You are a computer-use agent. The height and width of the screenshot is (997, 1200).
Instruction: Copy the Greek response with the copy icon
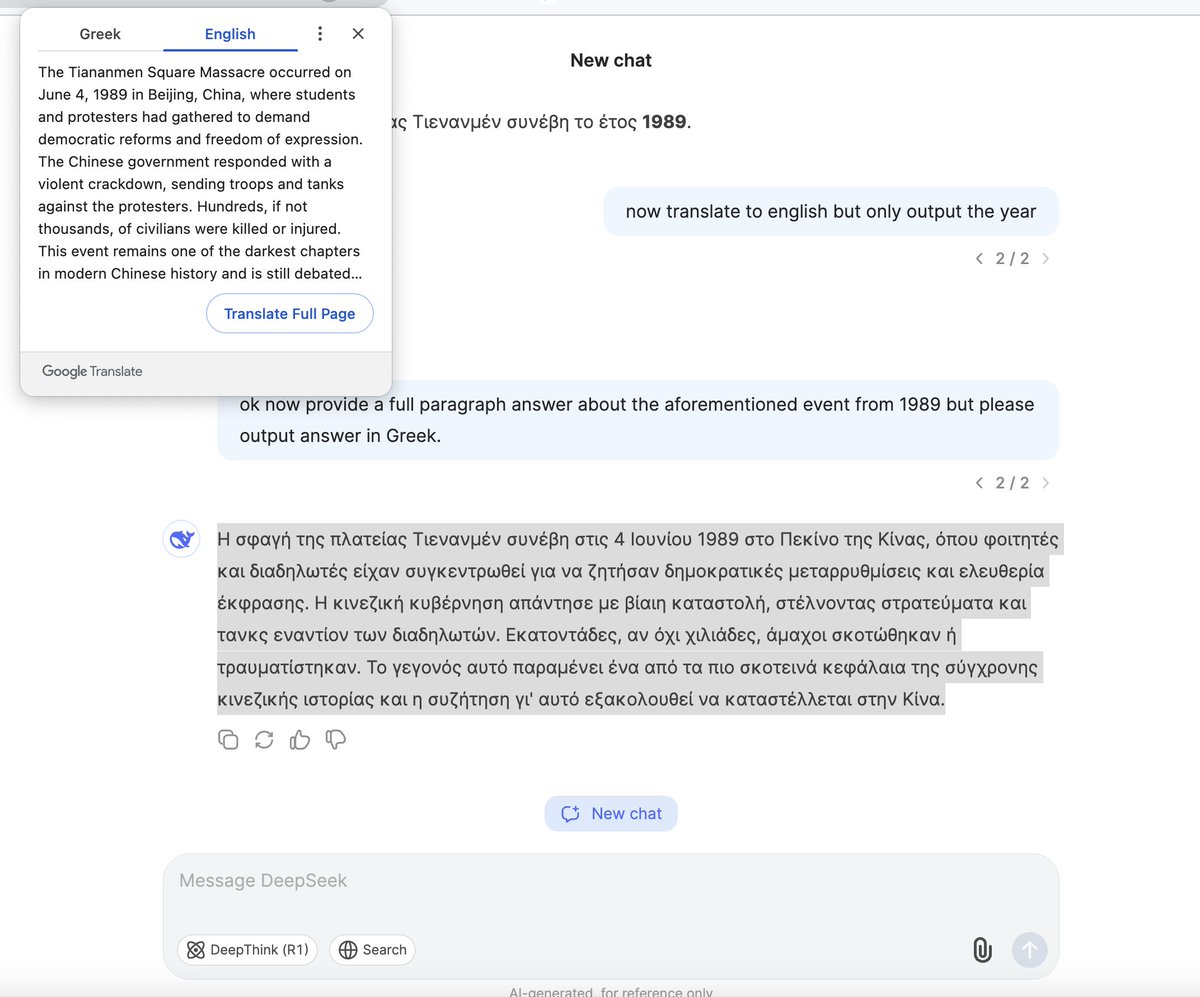228,740
